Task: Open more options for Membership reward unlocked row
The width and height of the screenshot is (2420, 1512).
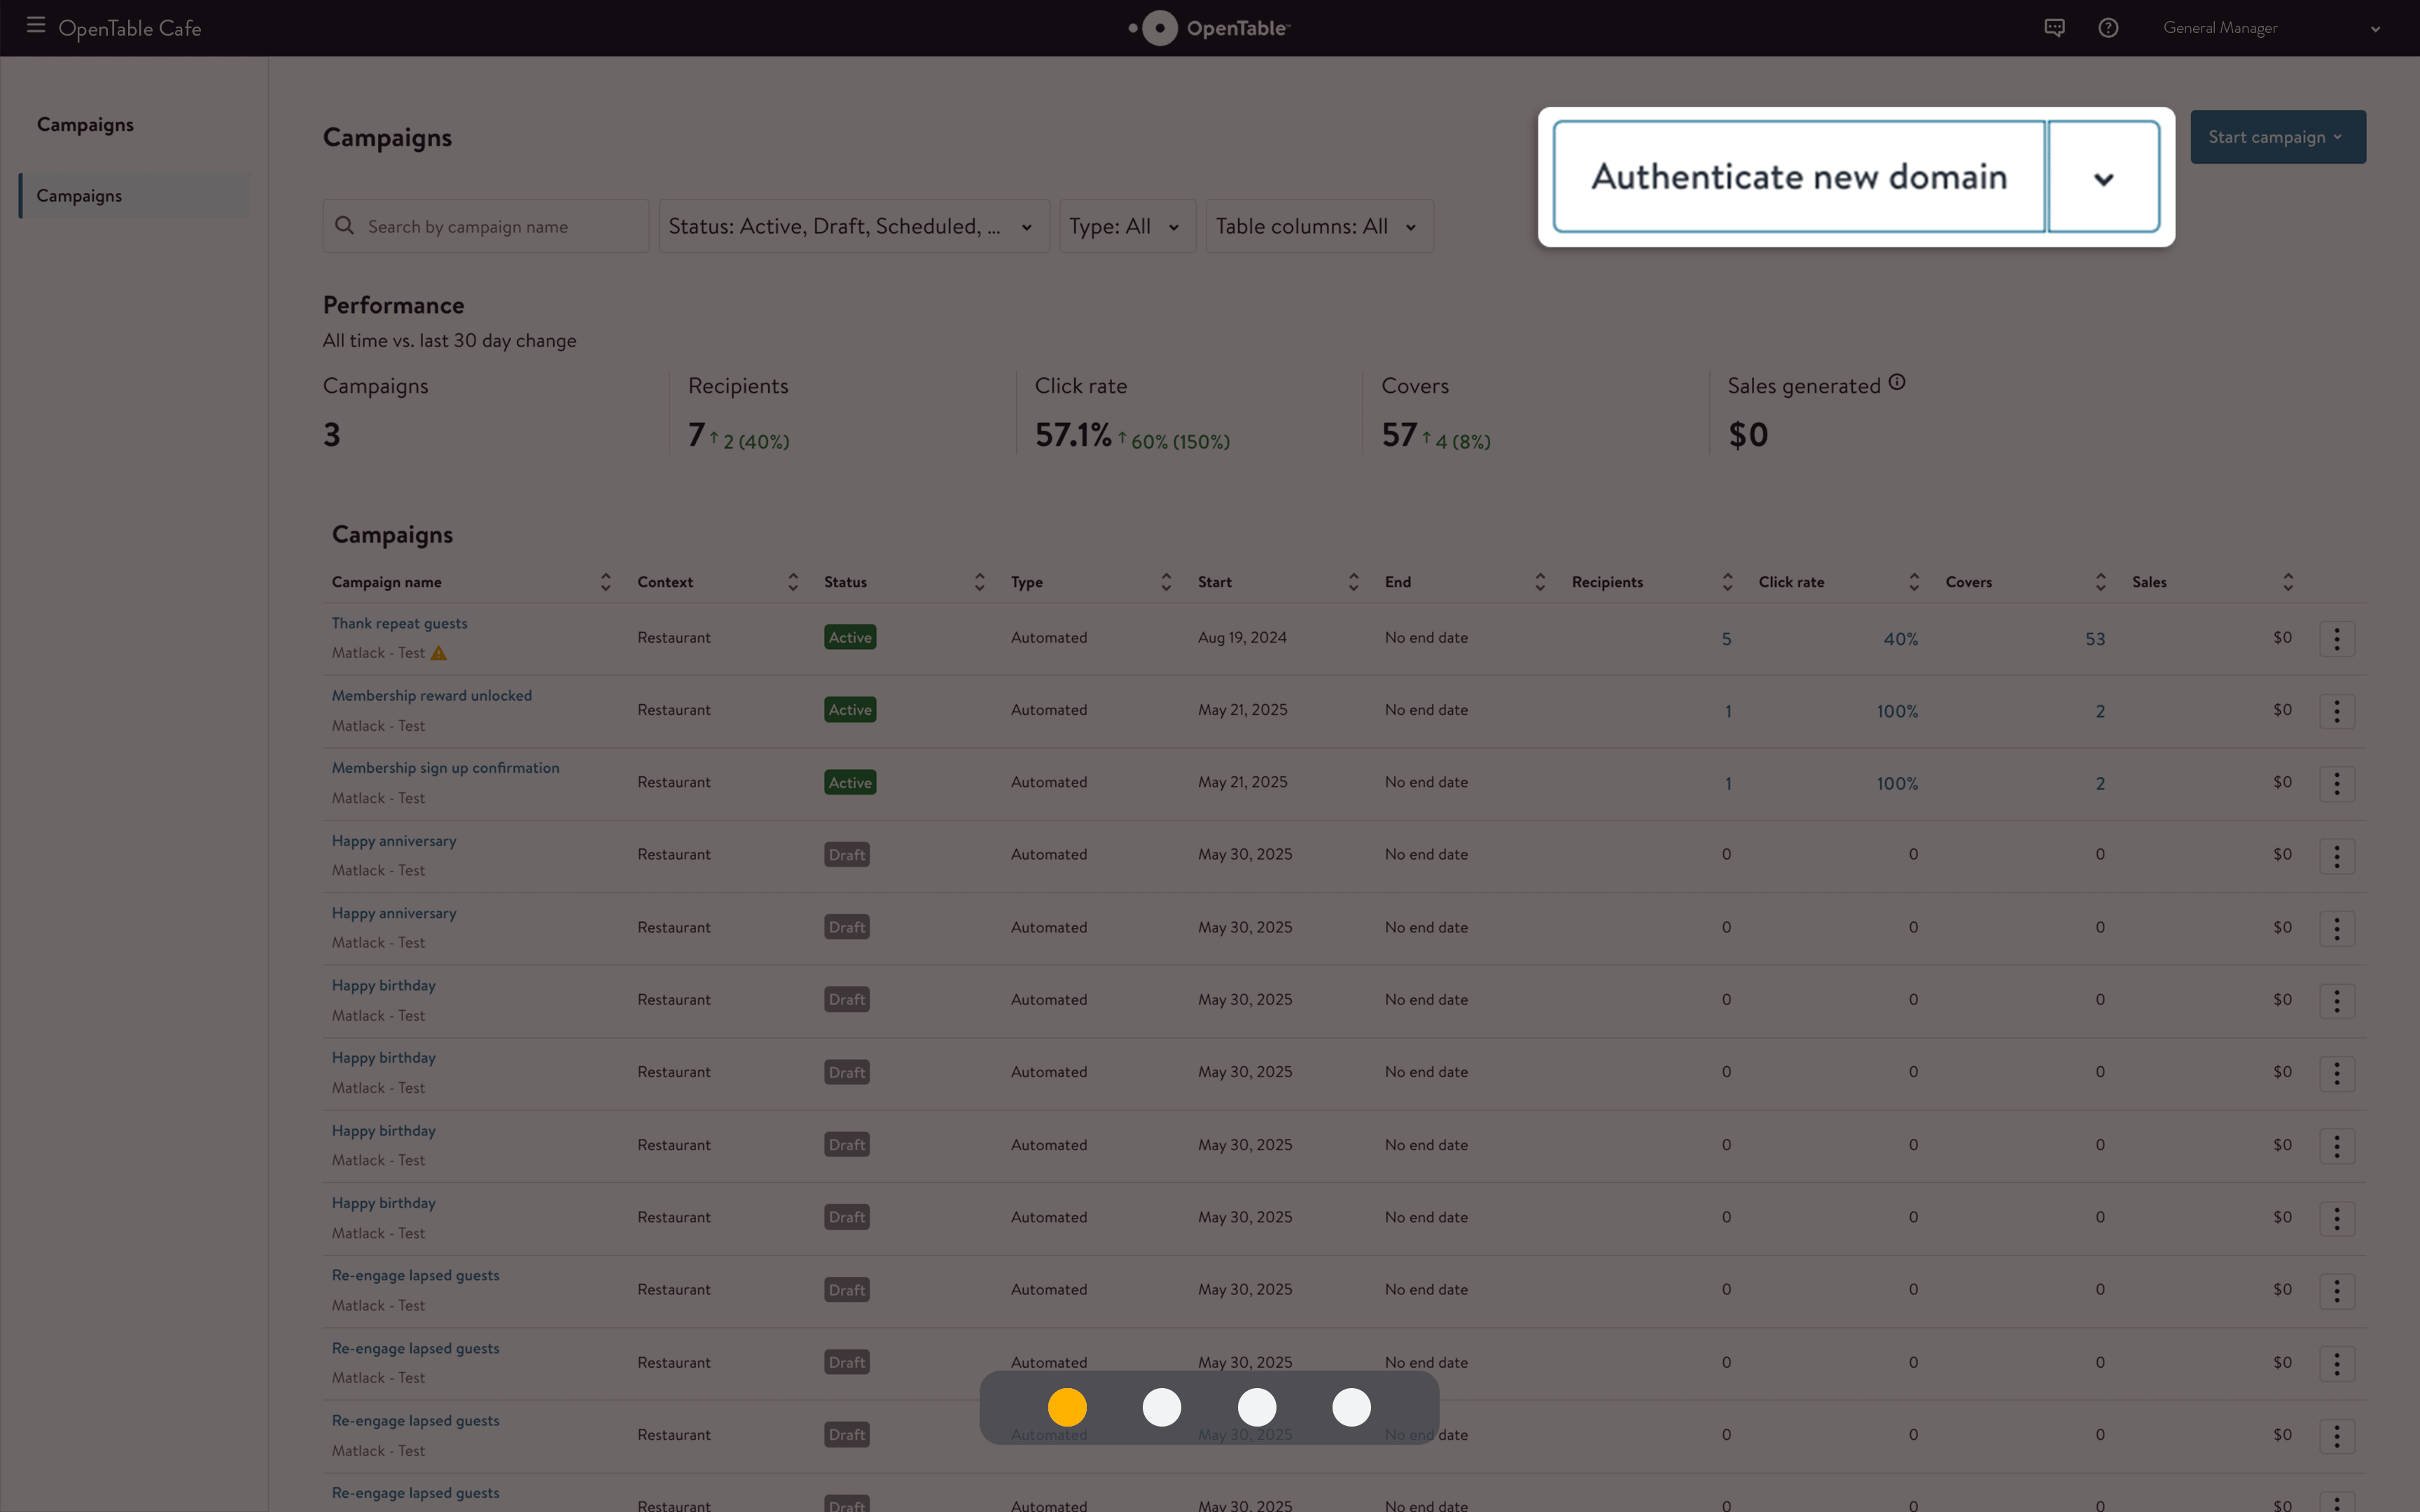Action: (2337, 711)
